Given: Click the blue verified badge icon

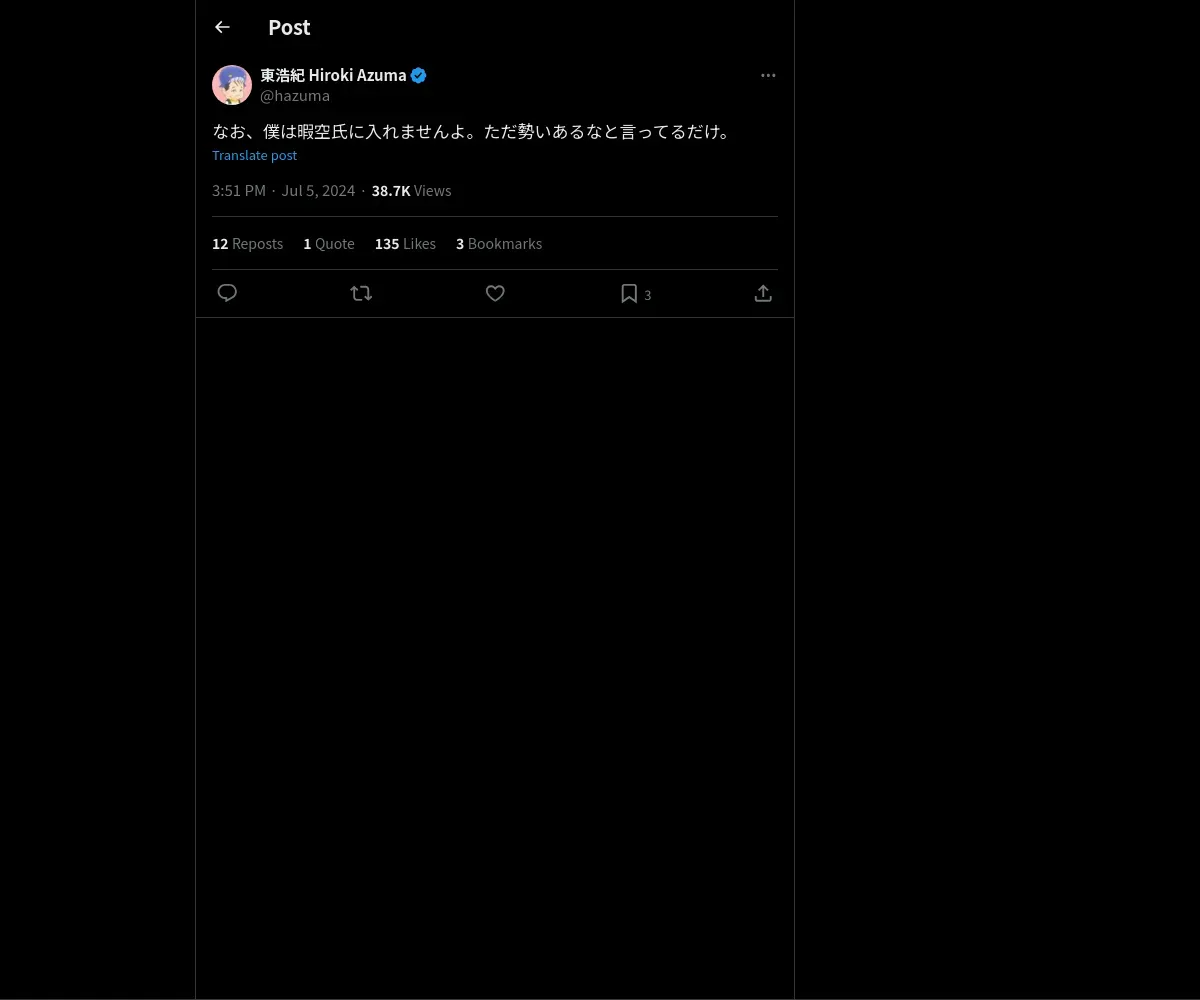Looking at the screenshot, I should (419, 75).
